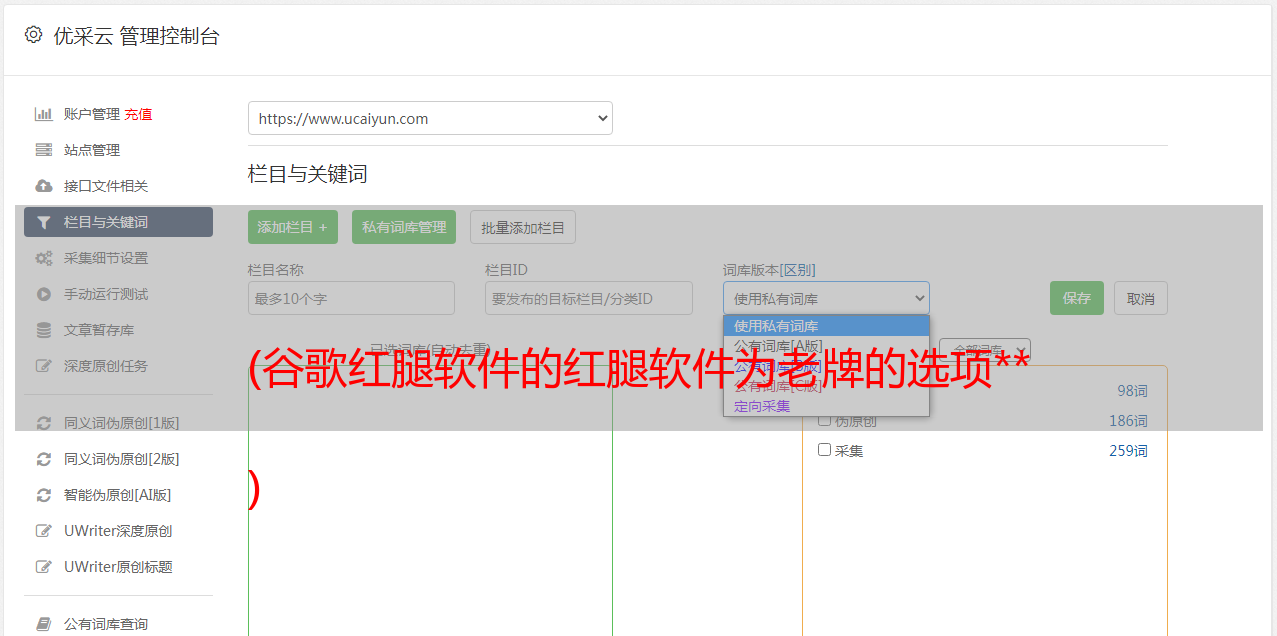This screenshot has height=636, width=1277.
Task: Click the [区别] link beside 词库版本
Action: tap(798, 270)
